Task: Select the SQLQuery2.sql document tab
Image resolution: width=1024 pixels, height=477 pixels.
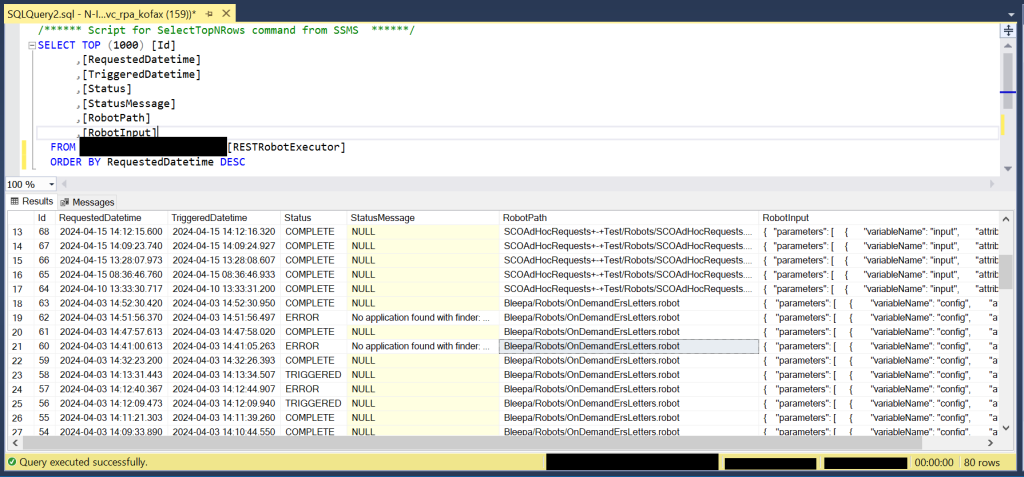Action: point(102,13)
